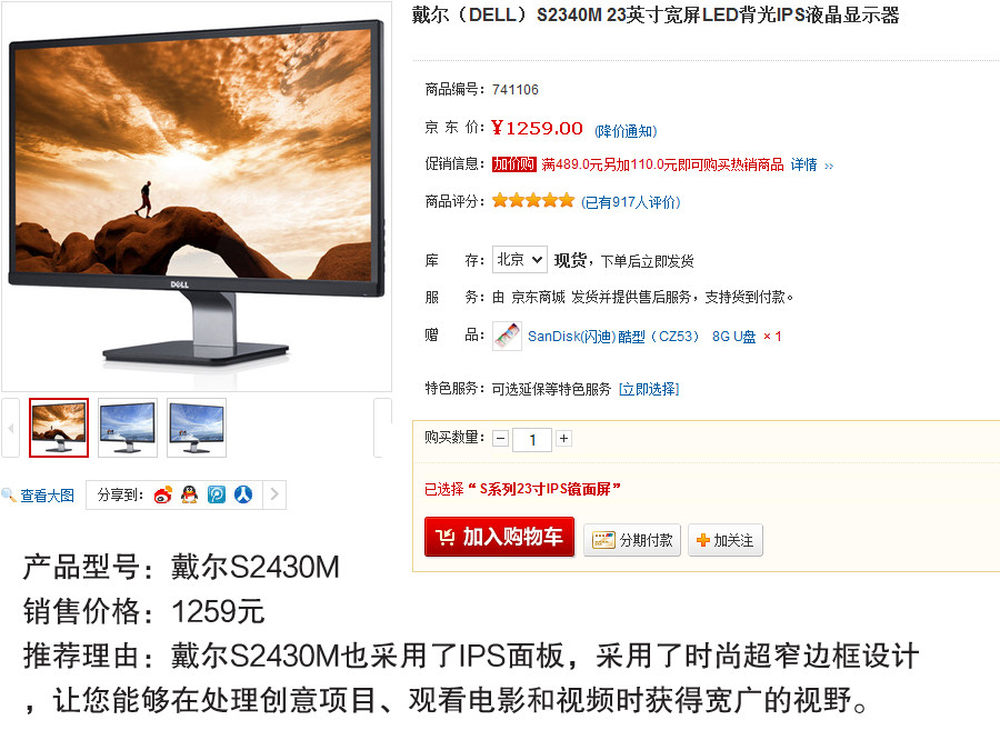Share via QQ penguin icon
The width and height of the screenshot is (1000, 750).
click(x=189, y=495)
